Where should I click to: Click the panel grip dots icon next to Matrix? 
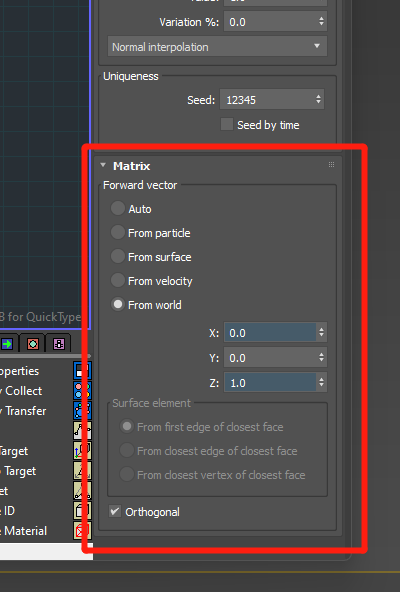tap(331, 165)
